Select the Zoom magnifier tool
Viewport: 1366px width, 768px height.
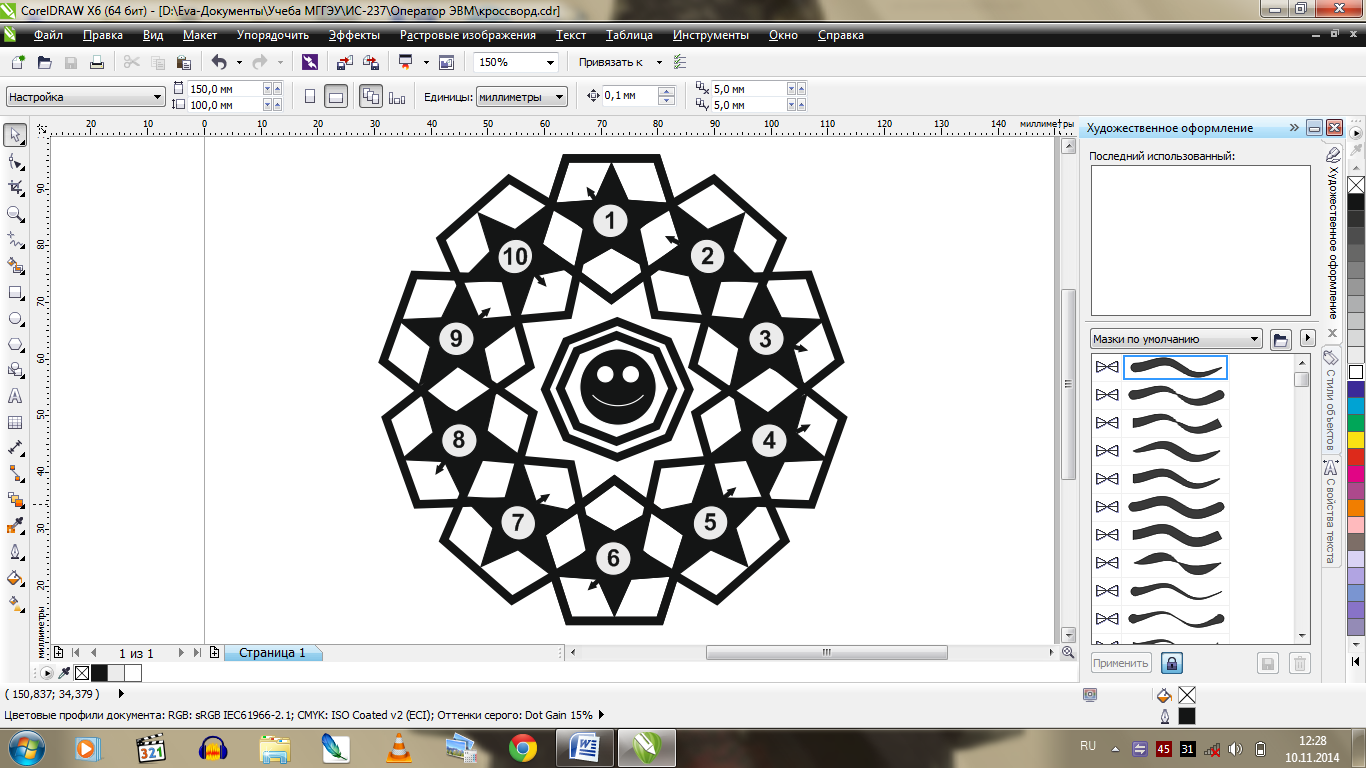click(15, 214)
